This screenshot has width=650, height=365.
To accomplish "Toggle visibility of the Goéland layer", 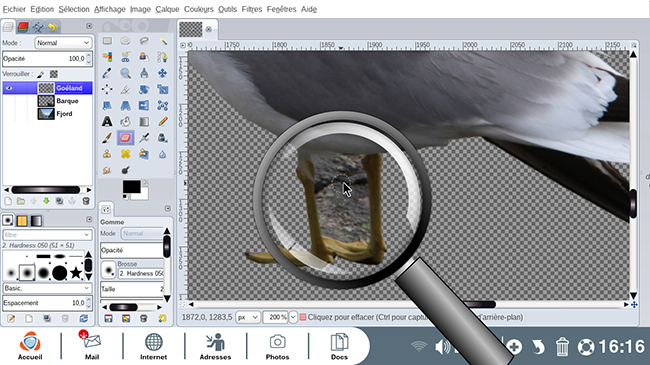I will [x=9, y=88].
